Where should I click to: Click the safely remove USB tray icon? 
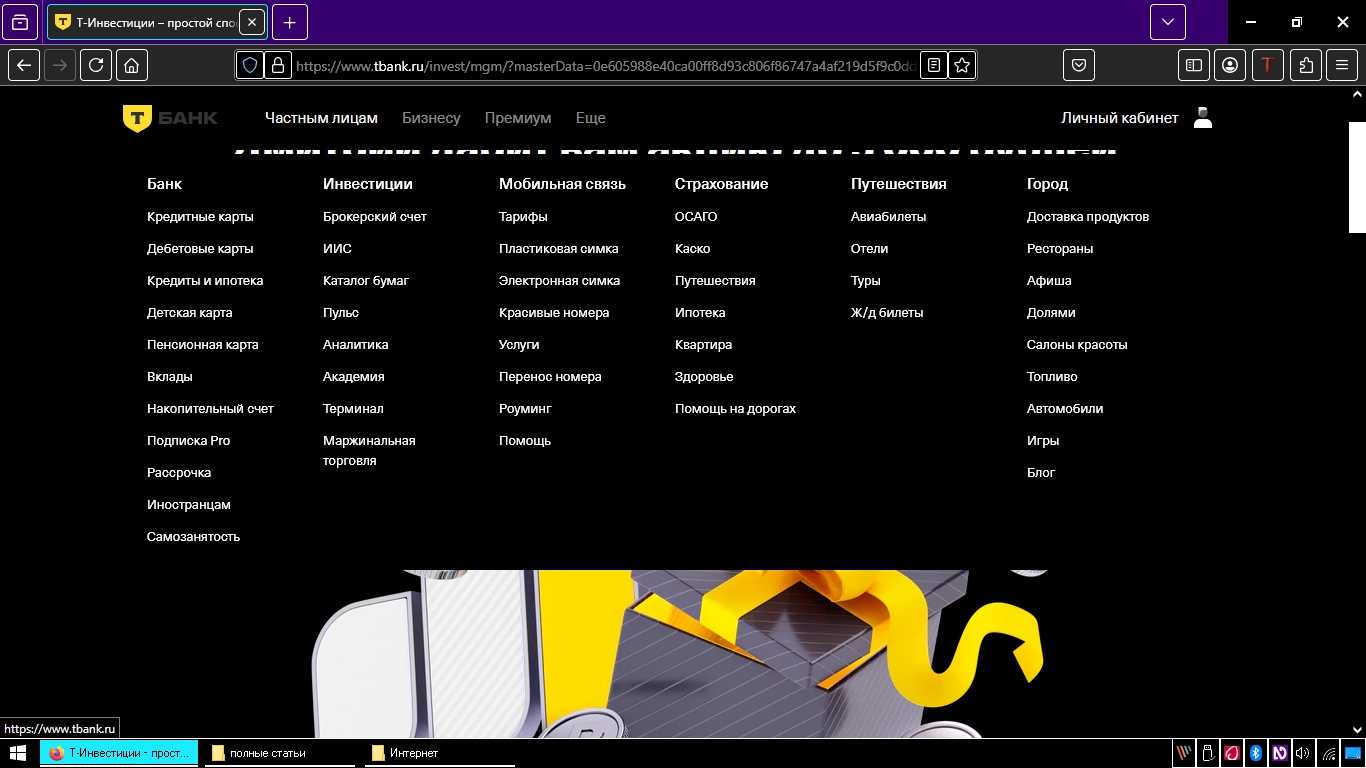tap(1208, 753)
